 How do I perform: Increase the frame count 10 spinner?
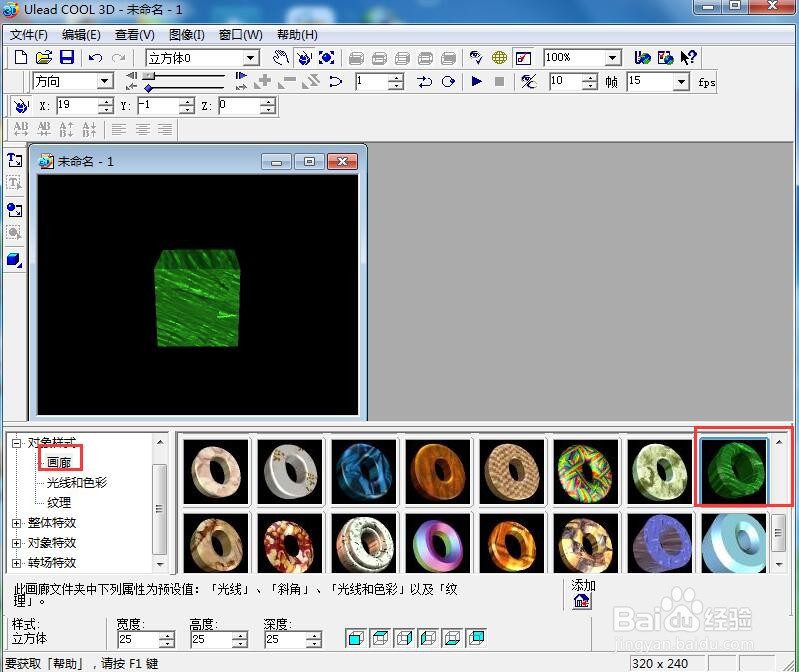click(590, 78)
